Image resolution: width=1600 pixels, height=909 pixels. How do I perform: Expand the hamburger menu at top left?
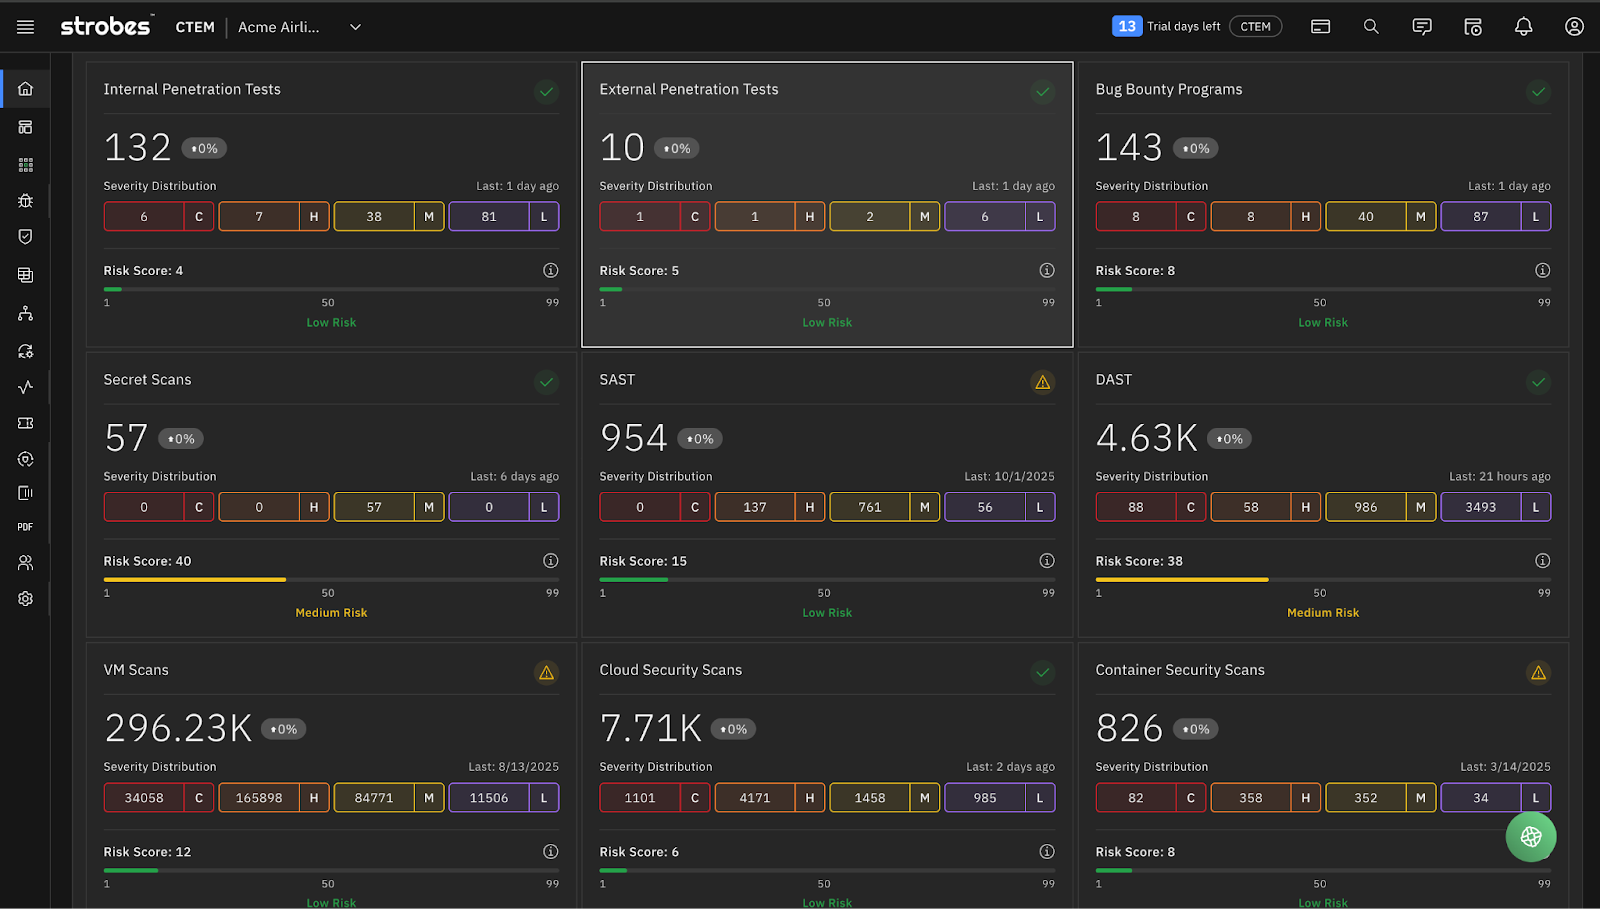tap(25, 26)
